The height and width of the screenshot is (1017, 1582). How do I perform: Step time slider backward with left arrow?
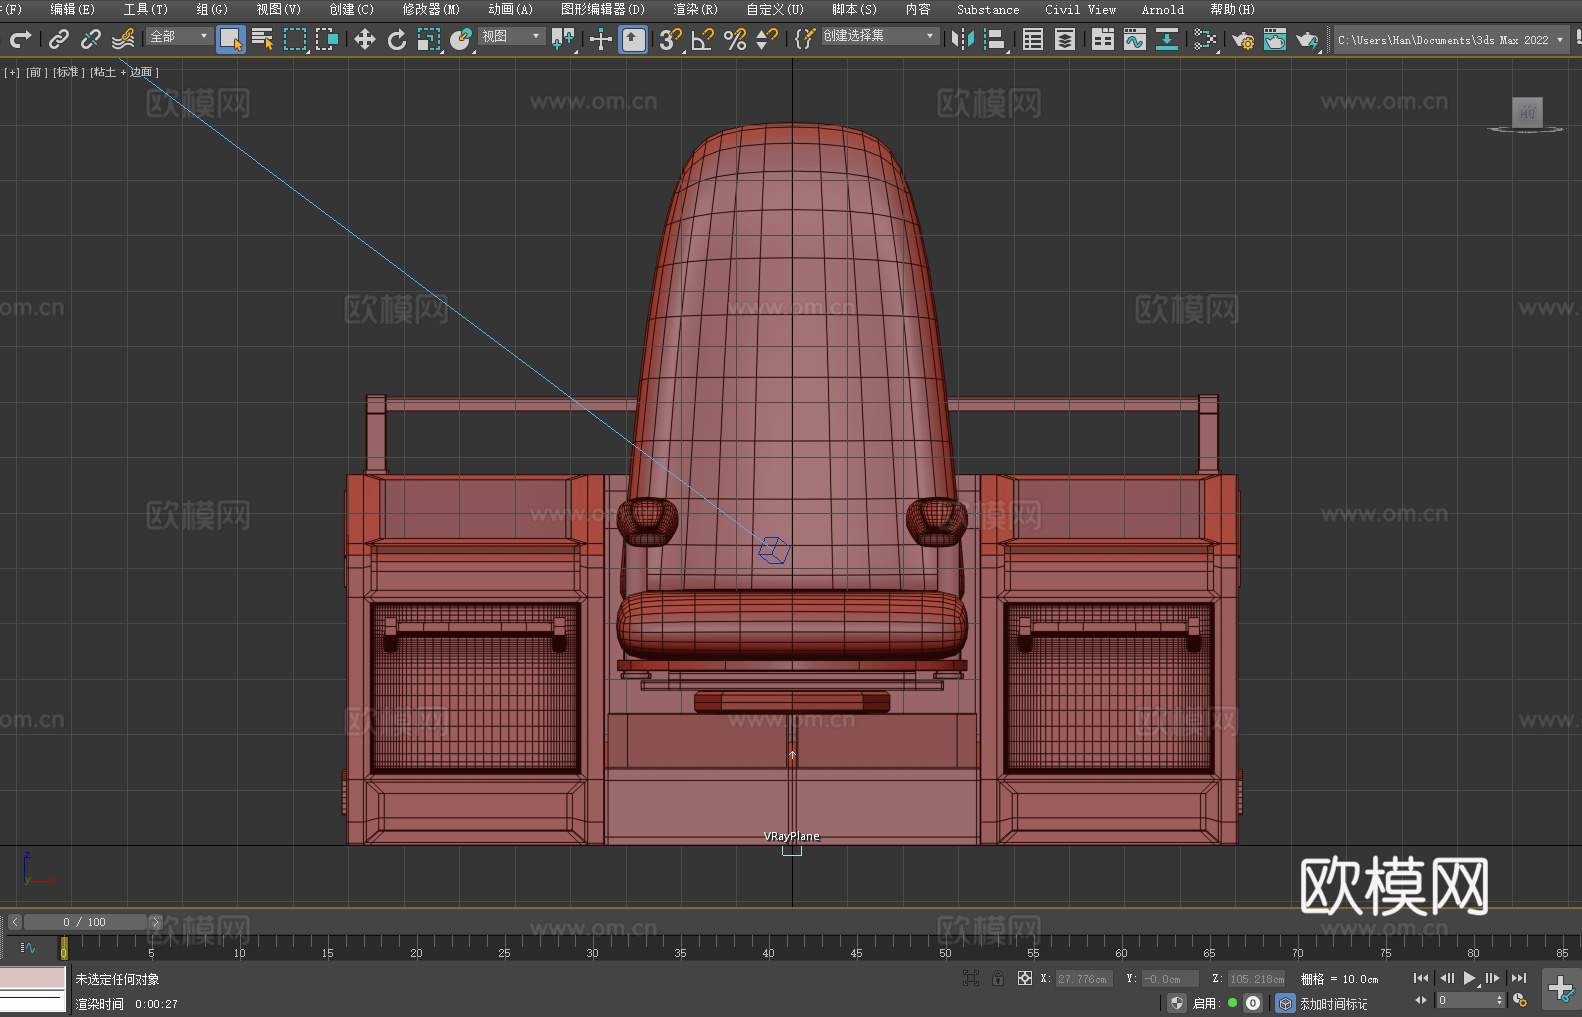tap(14, 922)
